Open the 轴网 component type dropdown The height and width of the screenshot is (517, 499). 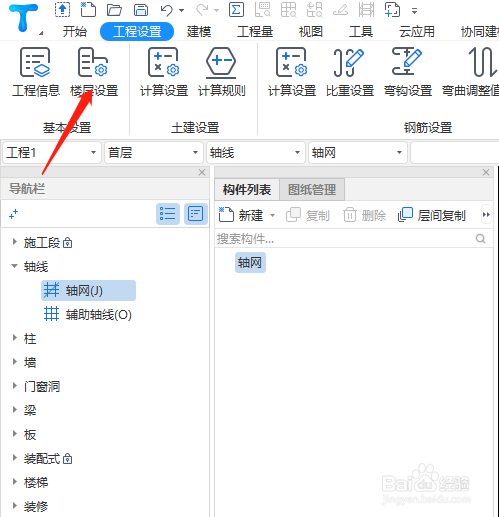(x=358, y=153)
